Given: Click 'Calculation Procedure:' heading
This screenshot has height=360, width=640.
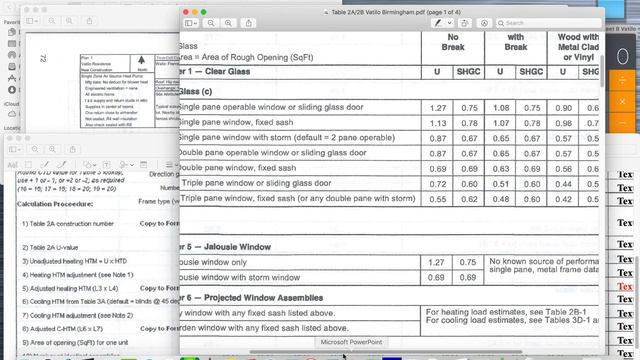Looking at the screenshot, I should click(x=55, y=204).
